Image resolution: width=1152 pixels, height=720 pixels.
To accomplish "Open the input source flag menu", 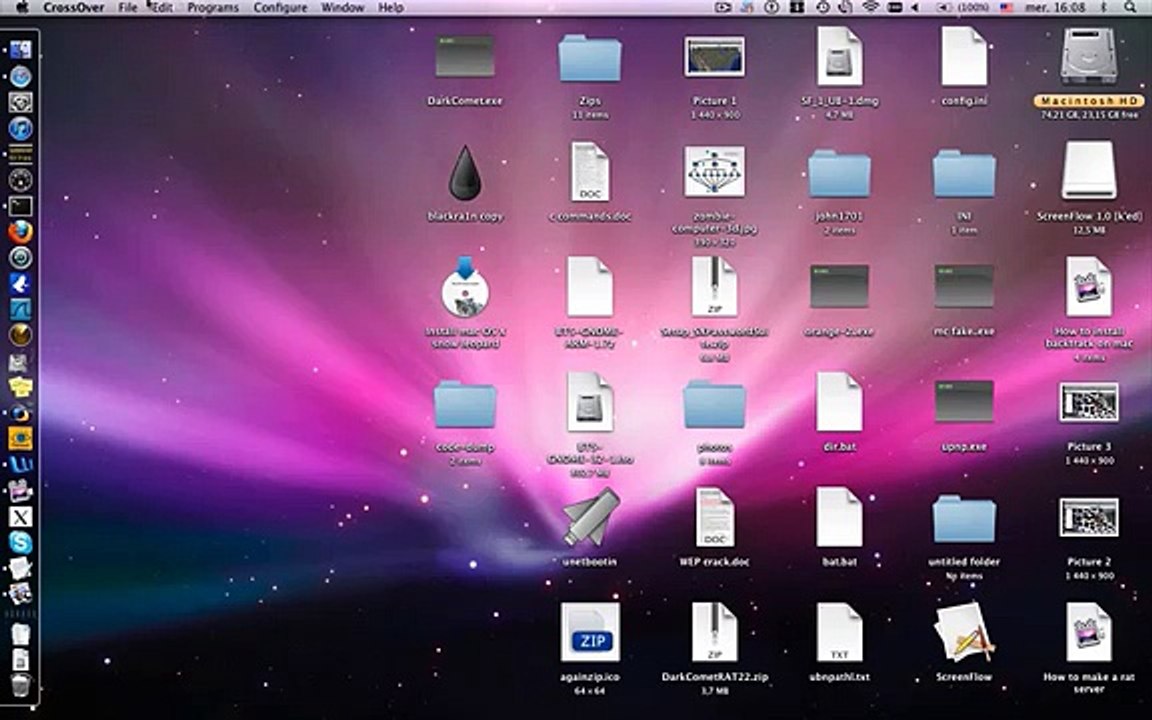I will [1007, 7].
